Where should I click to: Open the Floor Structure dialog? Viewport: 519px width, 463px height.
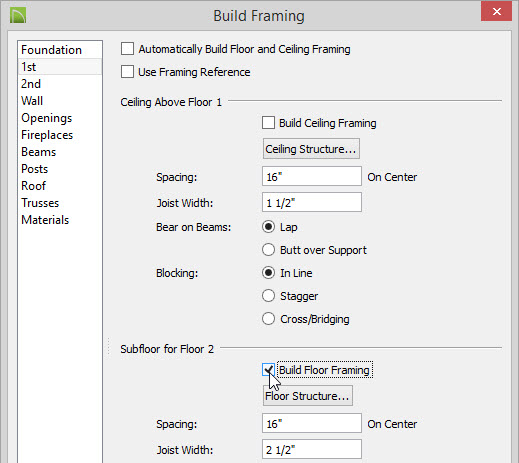308,396
